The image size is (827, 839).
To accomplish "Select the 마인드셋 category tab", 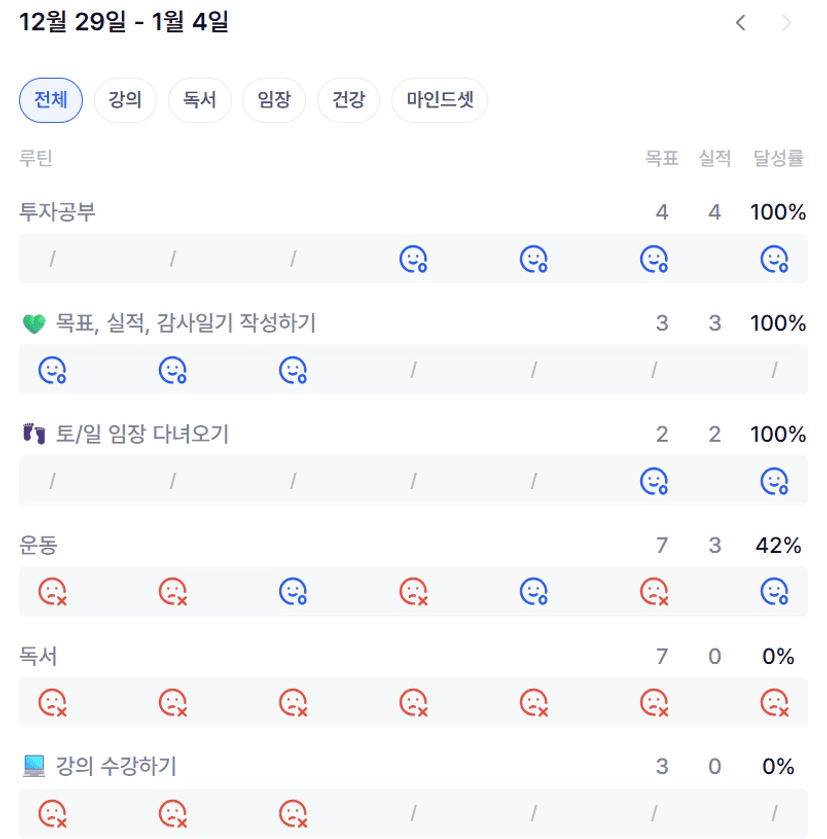I will 439,100.
